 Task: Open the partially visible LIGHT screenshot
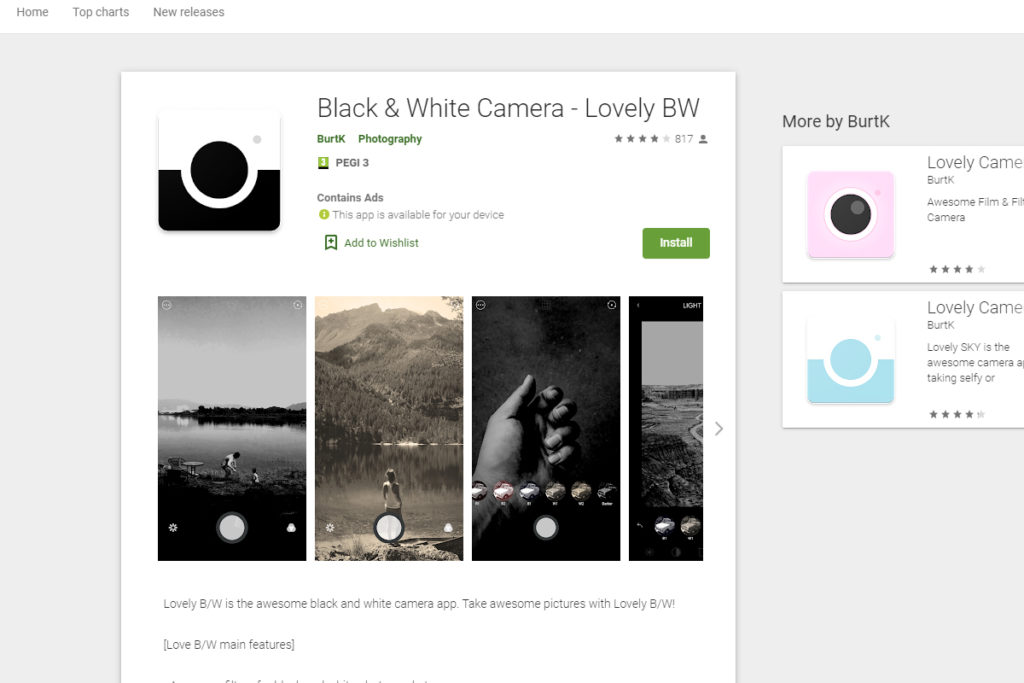click(666, 428)
